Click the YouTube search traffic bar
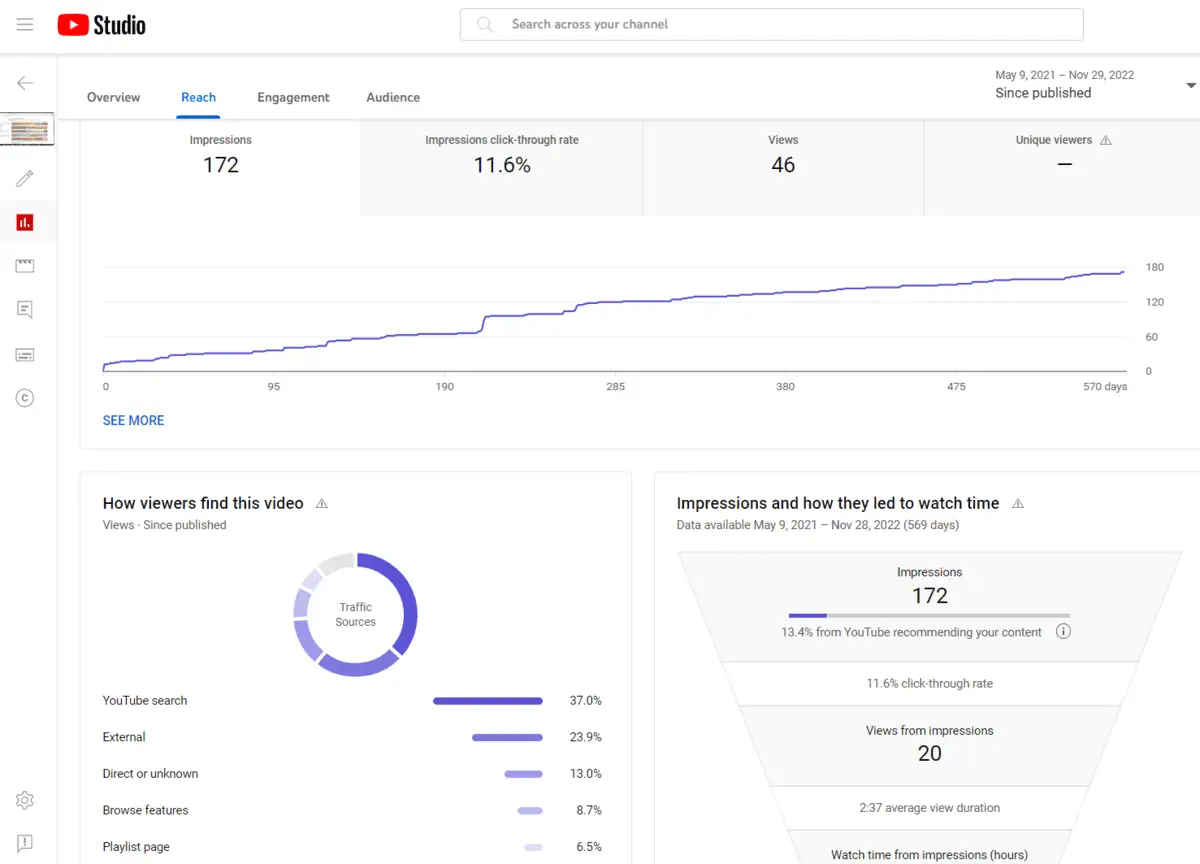Screen dimensions: 1200x864 click(487, 701)
